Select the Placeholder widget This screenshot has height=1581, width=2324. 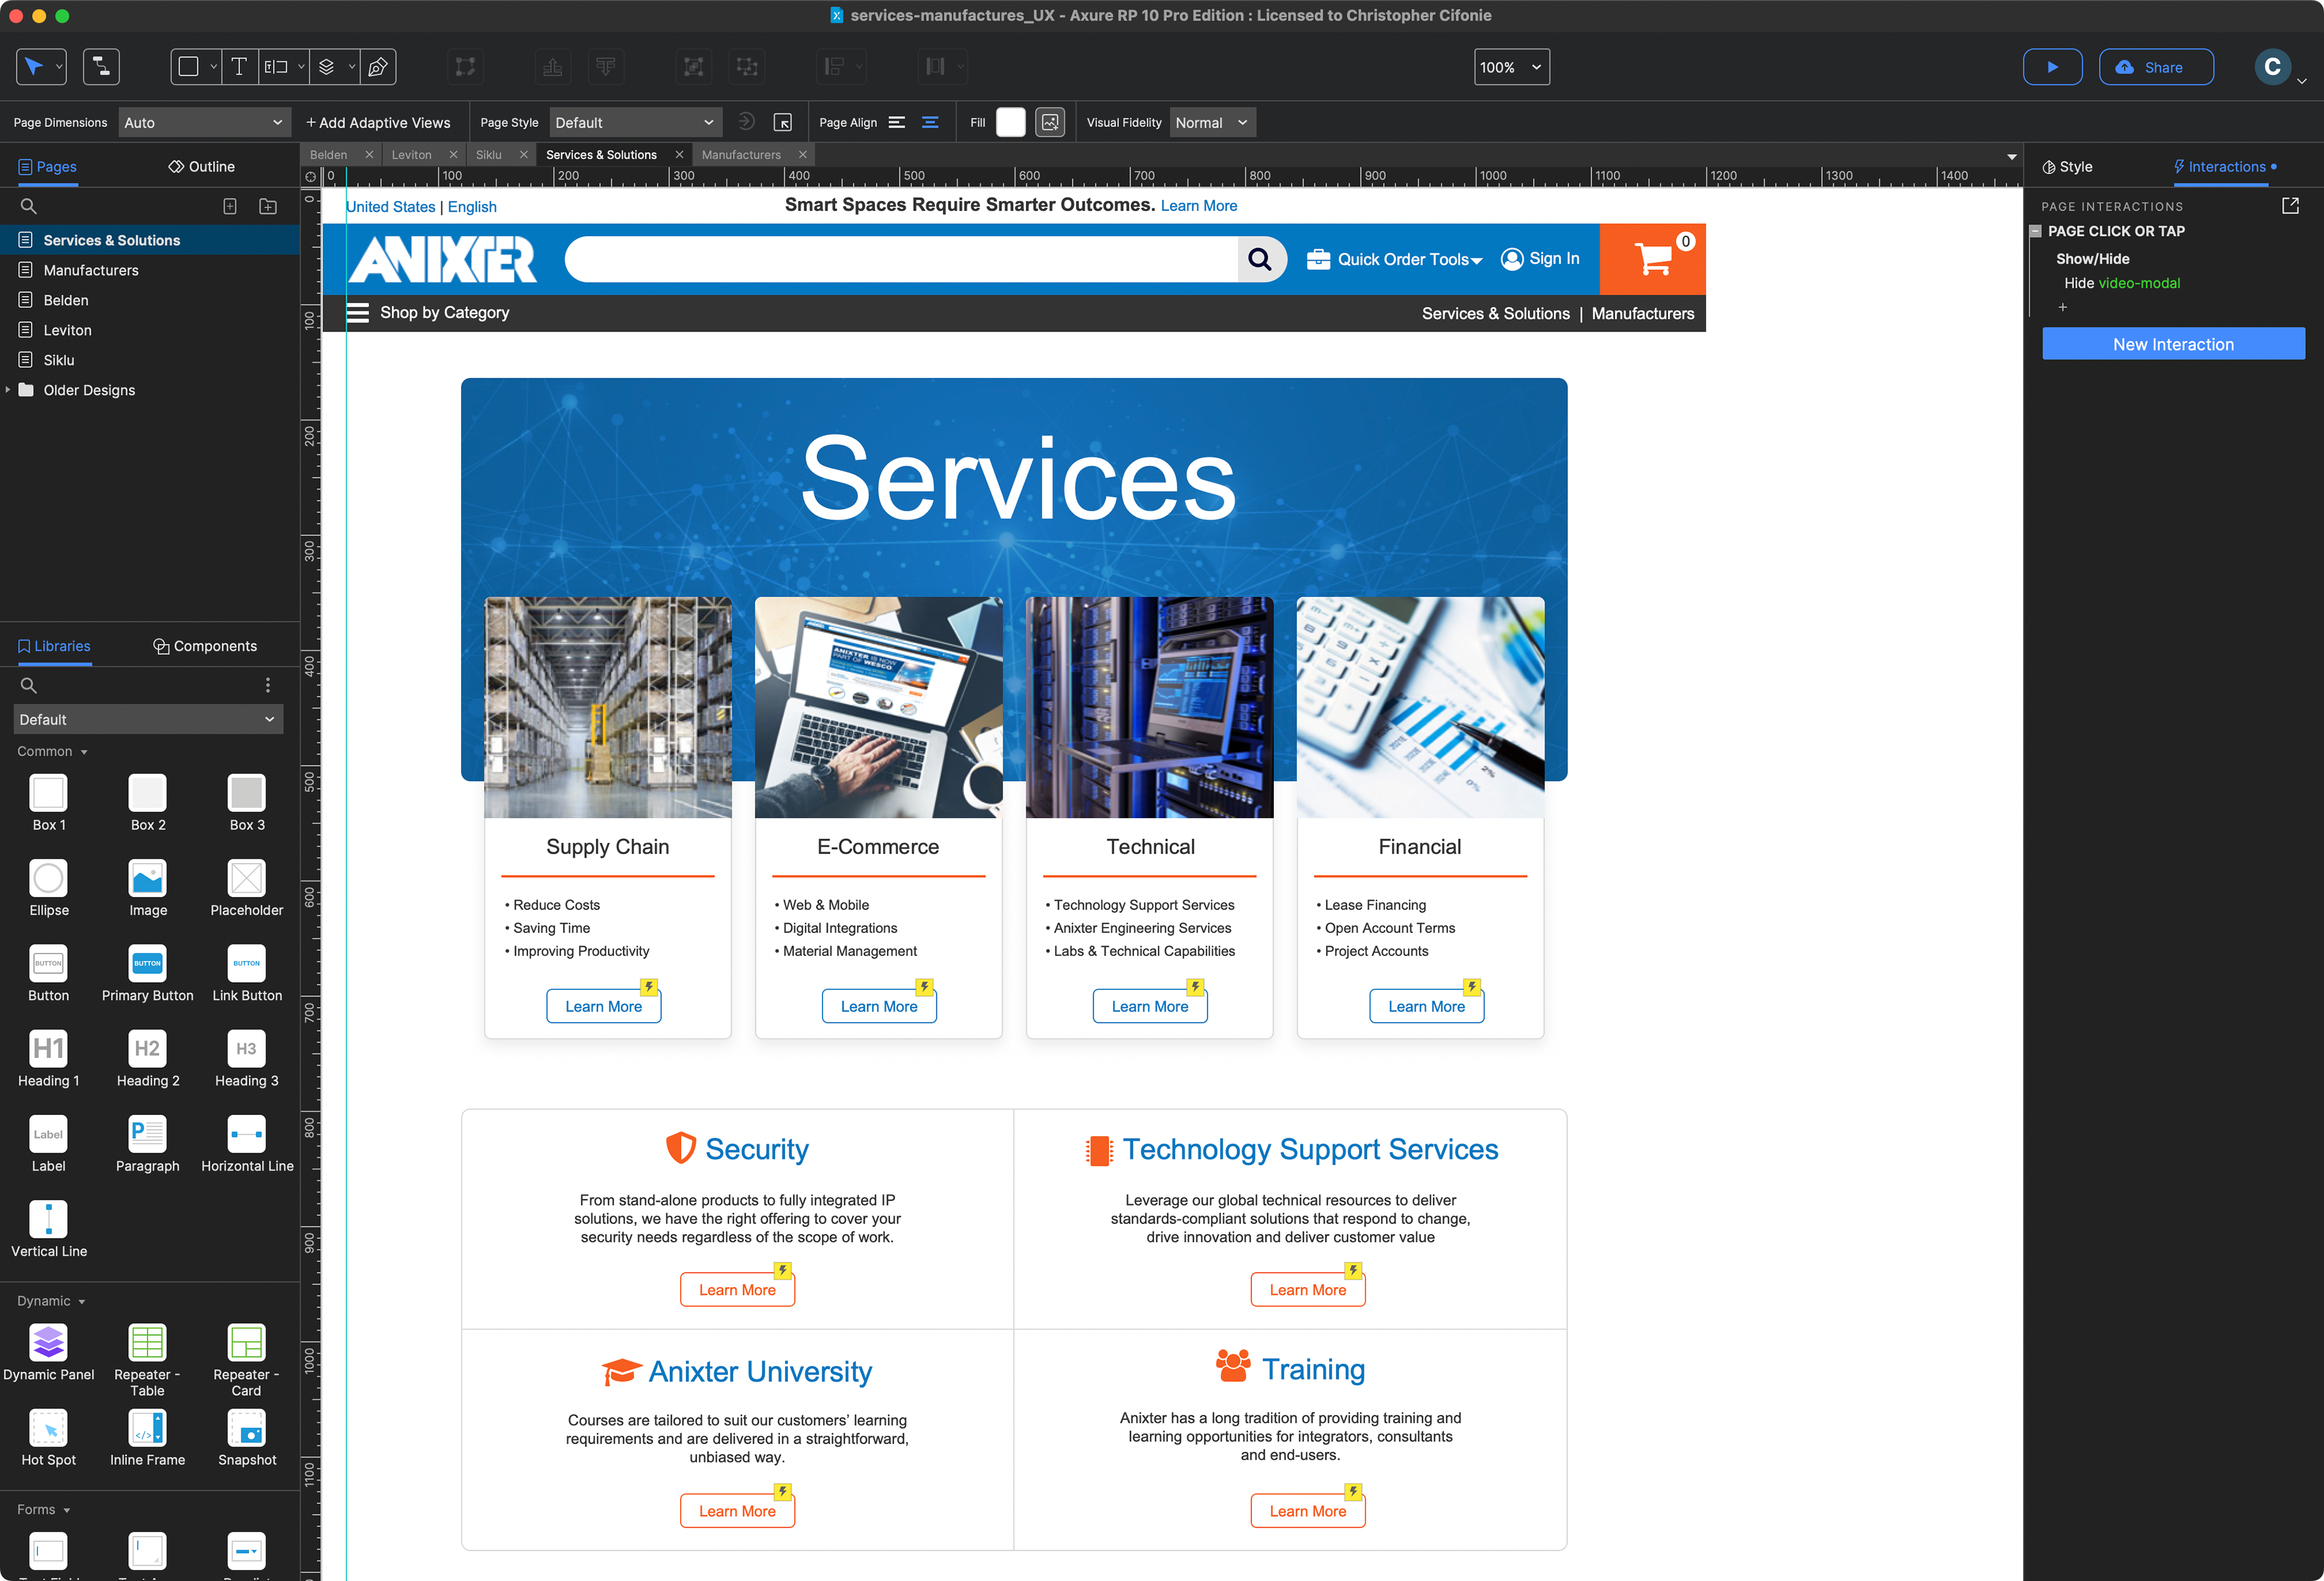(x=247, y=888)
